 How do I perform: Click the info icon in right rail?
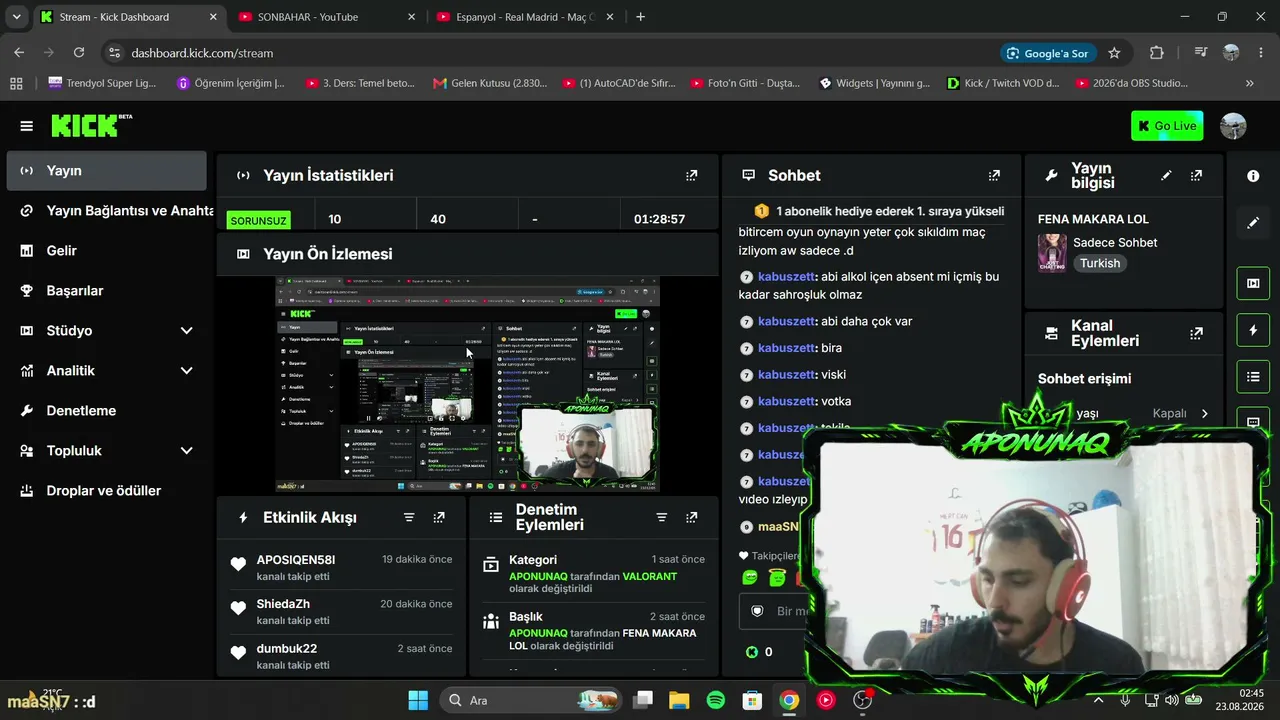[x=1253, y=176]
